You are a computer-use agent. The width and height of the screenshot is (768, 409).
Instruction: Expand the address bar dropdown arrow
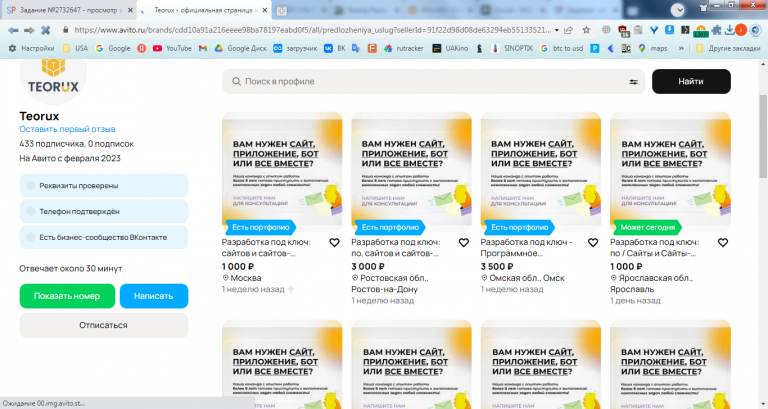click(x=557, y=30)
